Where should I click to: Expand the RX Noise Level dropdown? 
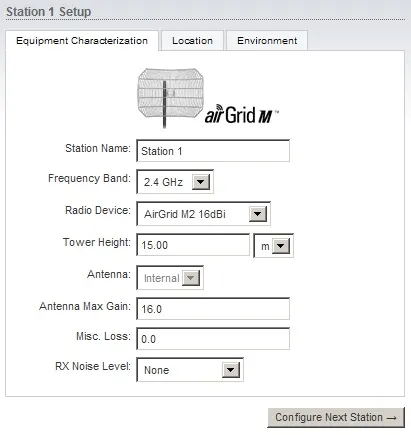coord(231,370)
